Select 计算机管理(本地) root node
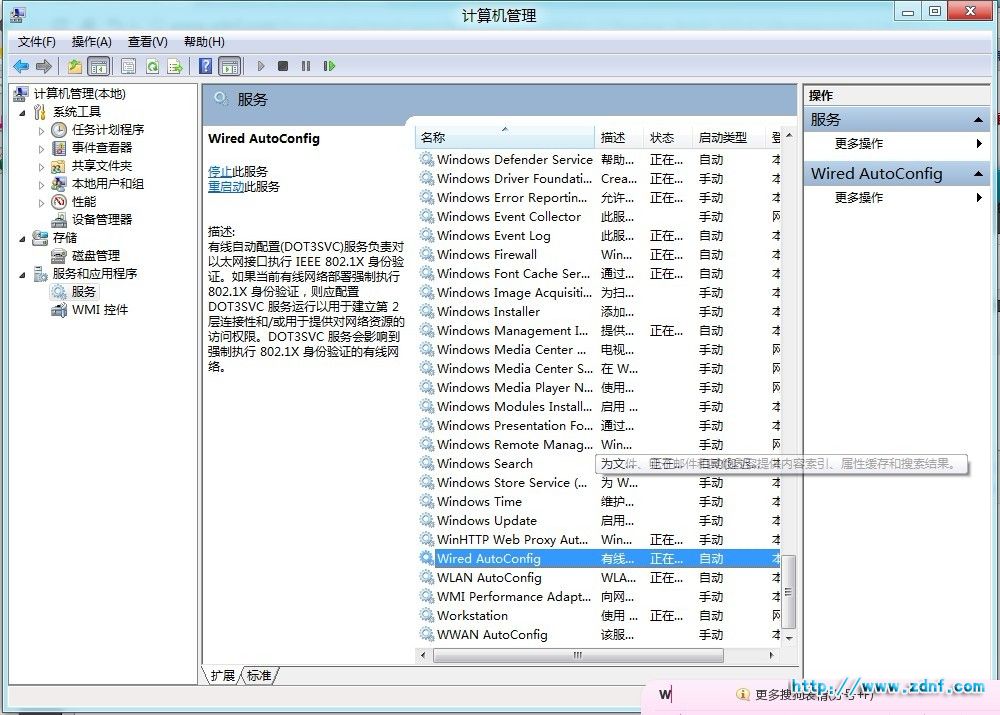Screen dimensions: 1000x715 (80, 94)
